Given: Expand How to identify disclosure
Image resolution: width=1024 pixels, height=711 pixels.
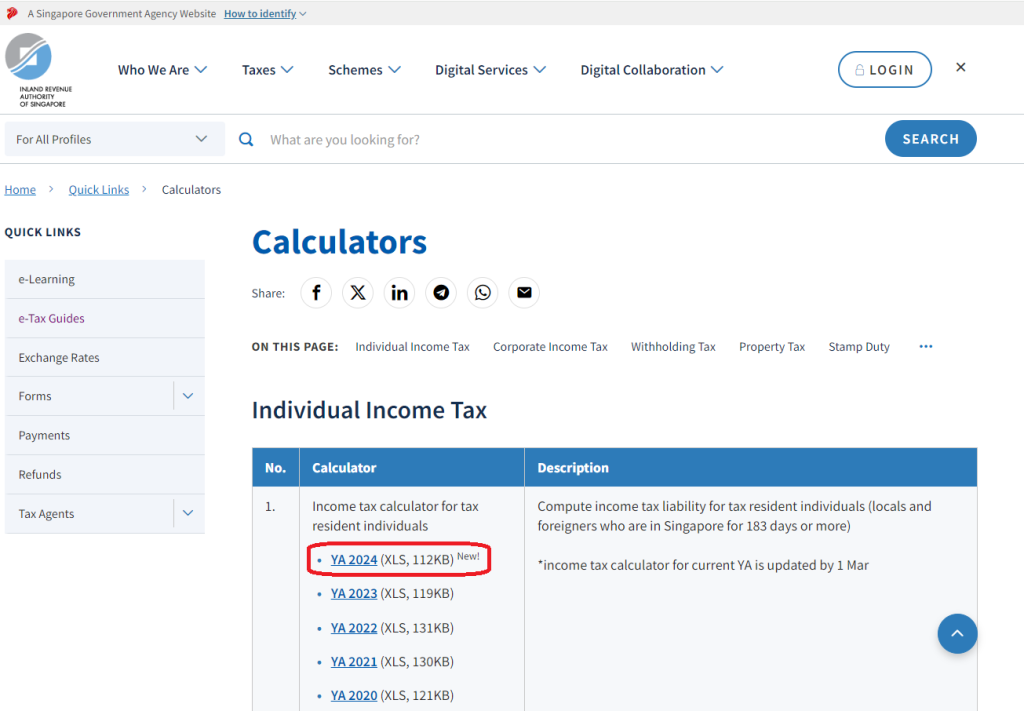Looking at the screenshot, I should [x=265, y=14].
